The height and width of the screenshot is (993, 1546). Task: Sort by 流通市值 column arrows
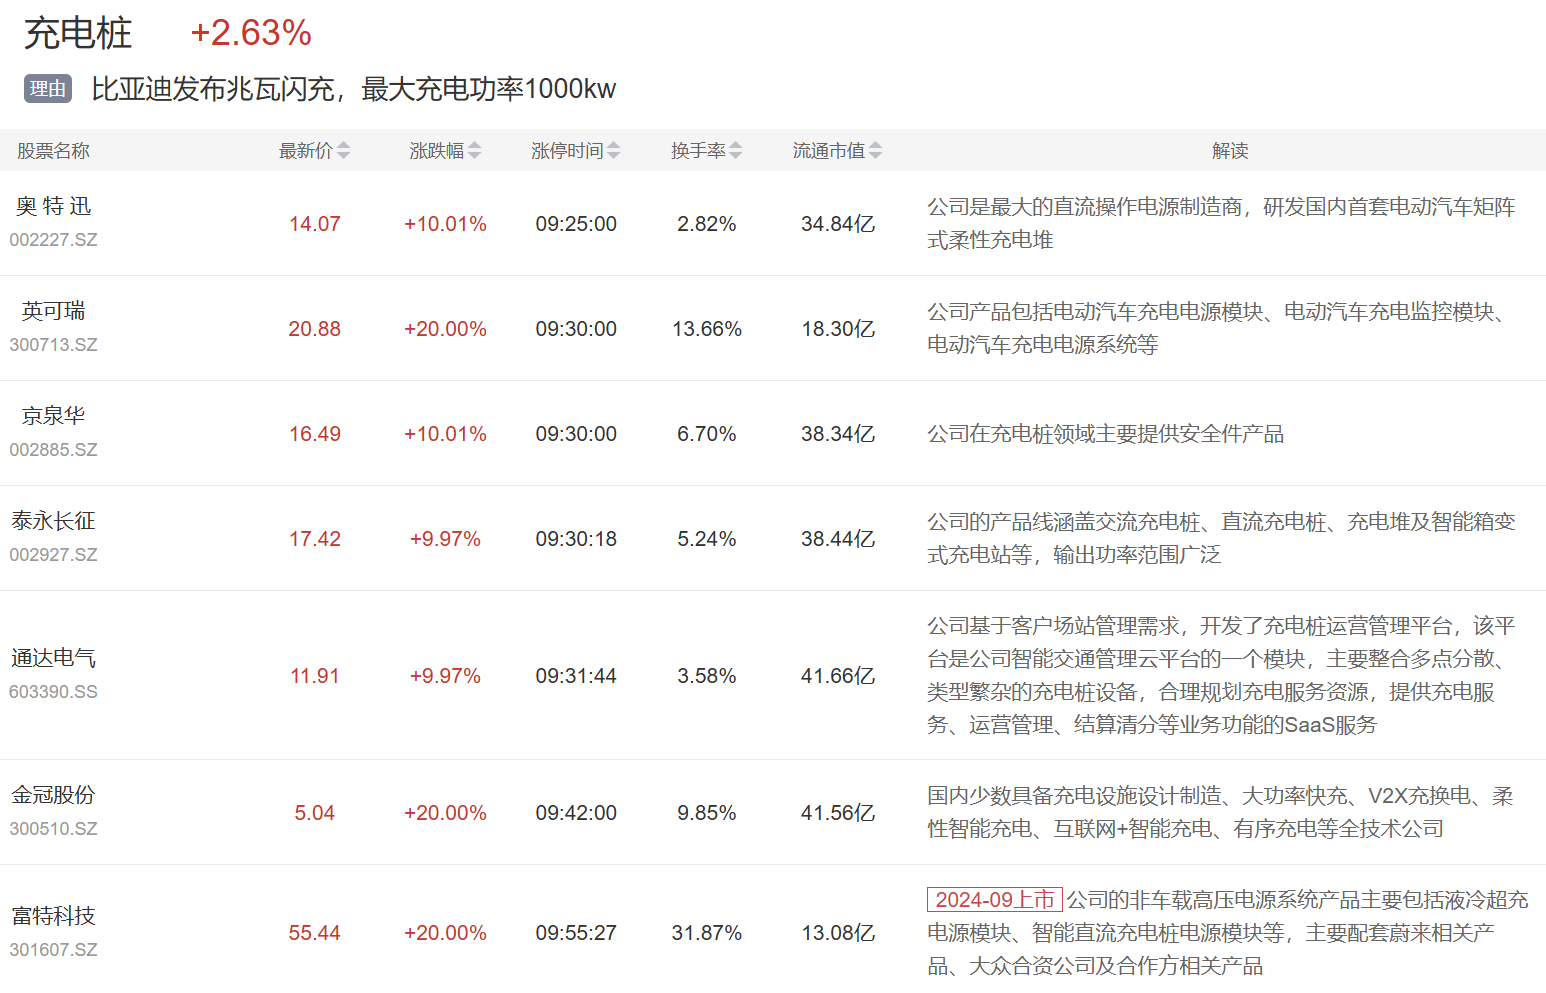[875, 151]
